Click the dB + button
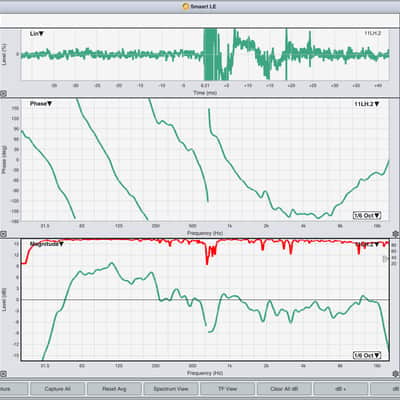 pos(341,389)
